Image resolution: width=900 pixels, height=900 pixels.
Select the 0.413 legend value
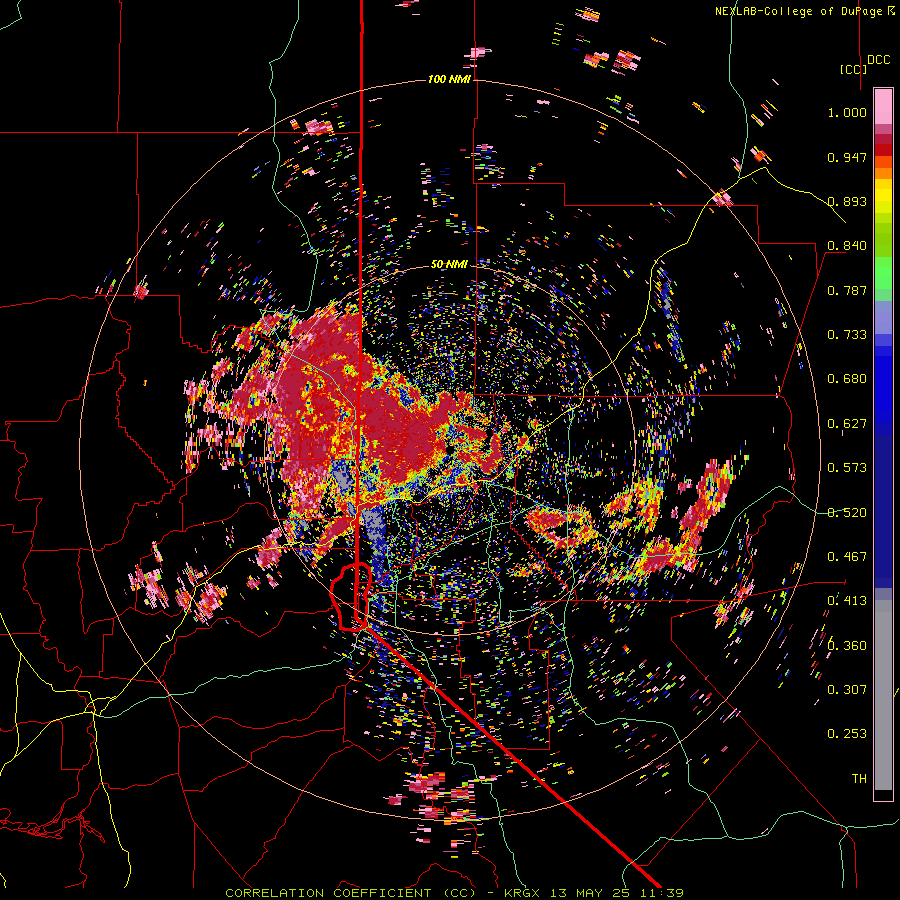[847, 601]
